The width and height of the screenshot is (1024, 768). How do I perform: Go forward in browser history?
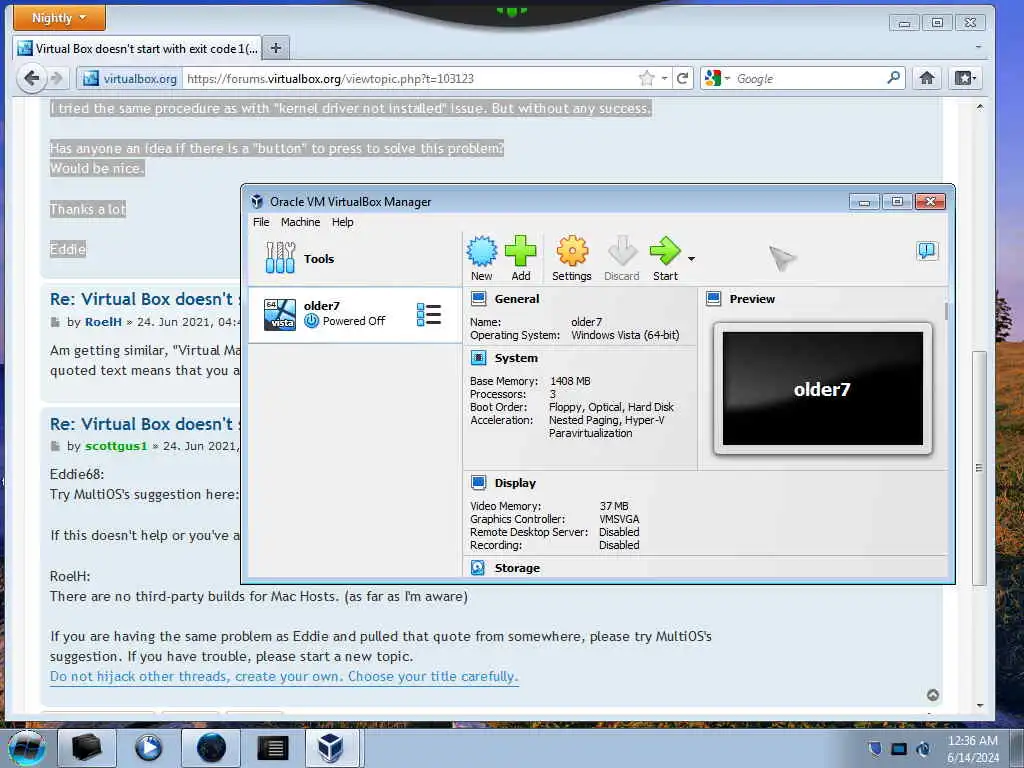click(x=57, y=78)
